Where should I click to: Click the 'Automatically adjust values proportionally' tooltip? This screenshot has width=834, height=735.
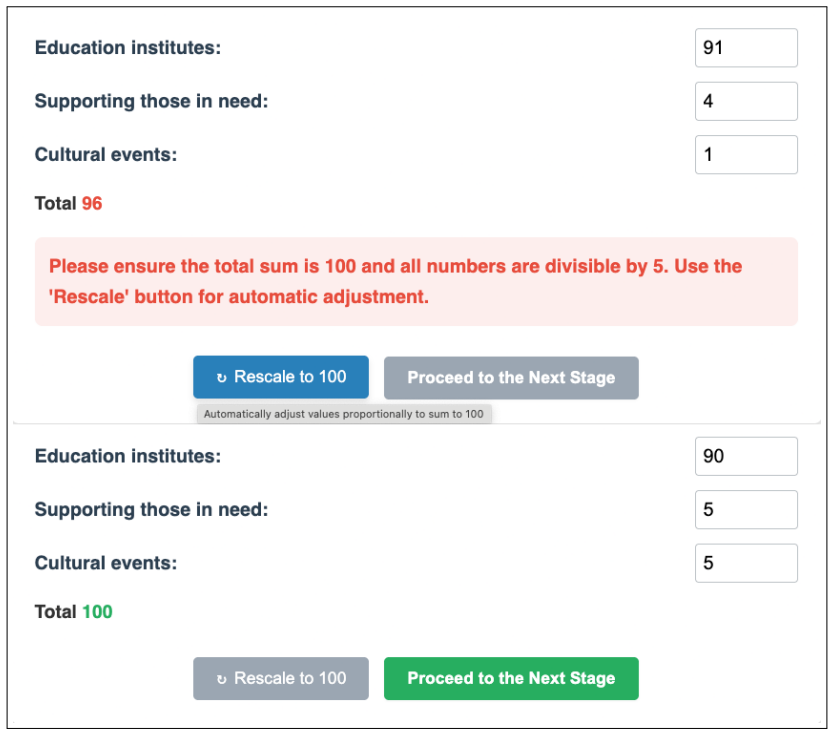[344, 414]
